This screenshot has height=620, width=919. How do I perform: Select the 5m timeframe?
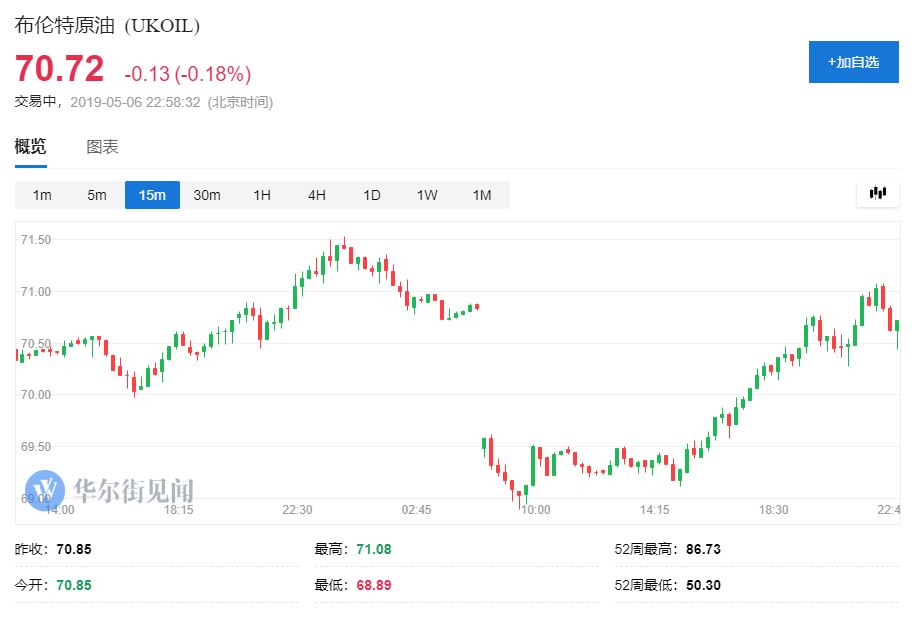pos(97,195)
